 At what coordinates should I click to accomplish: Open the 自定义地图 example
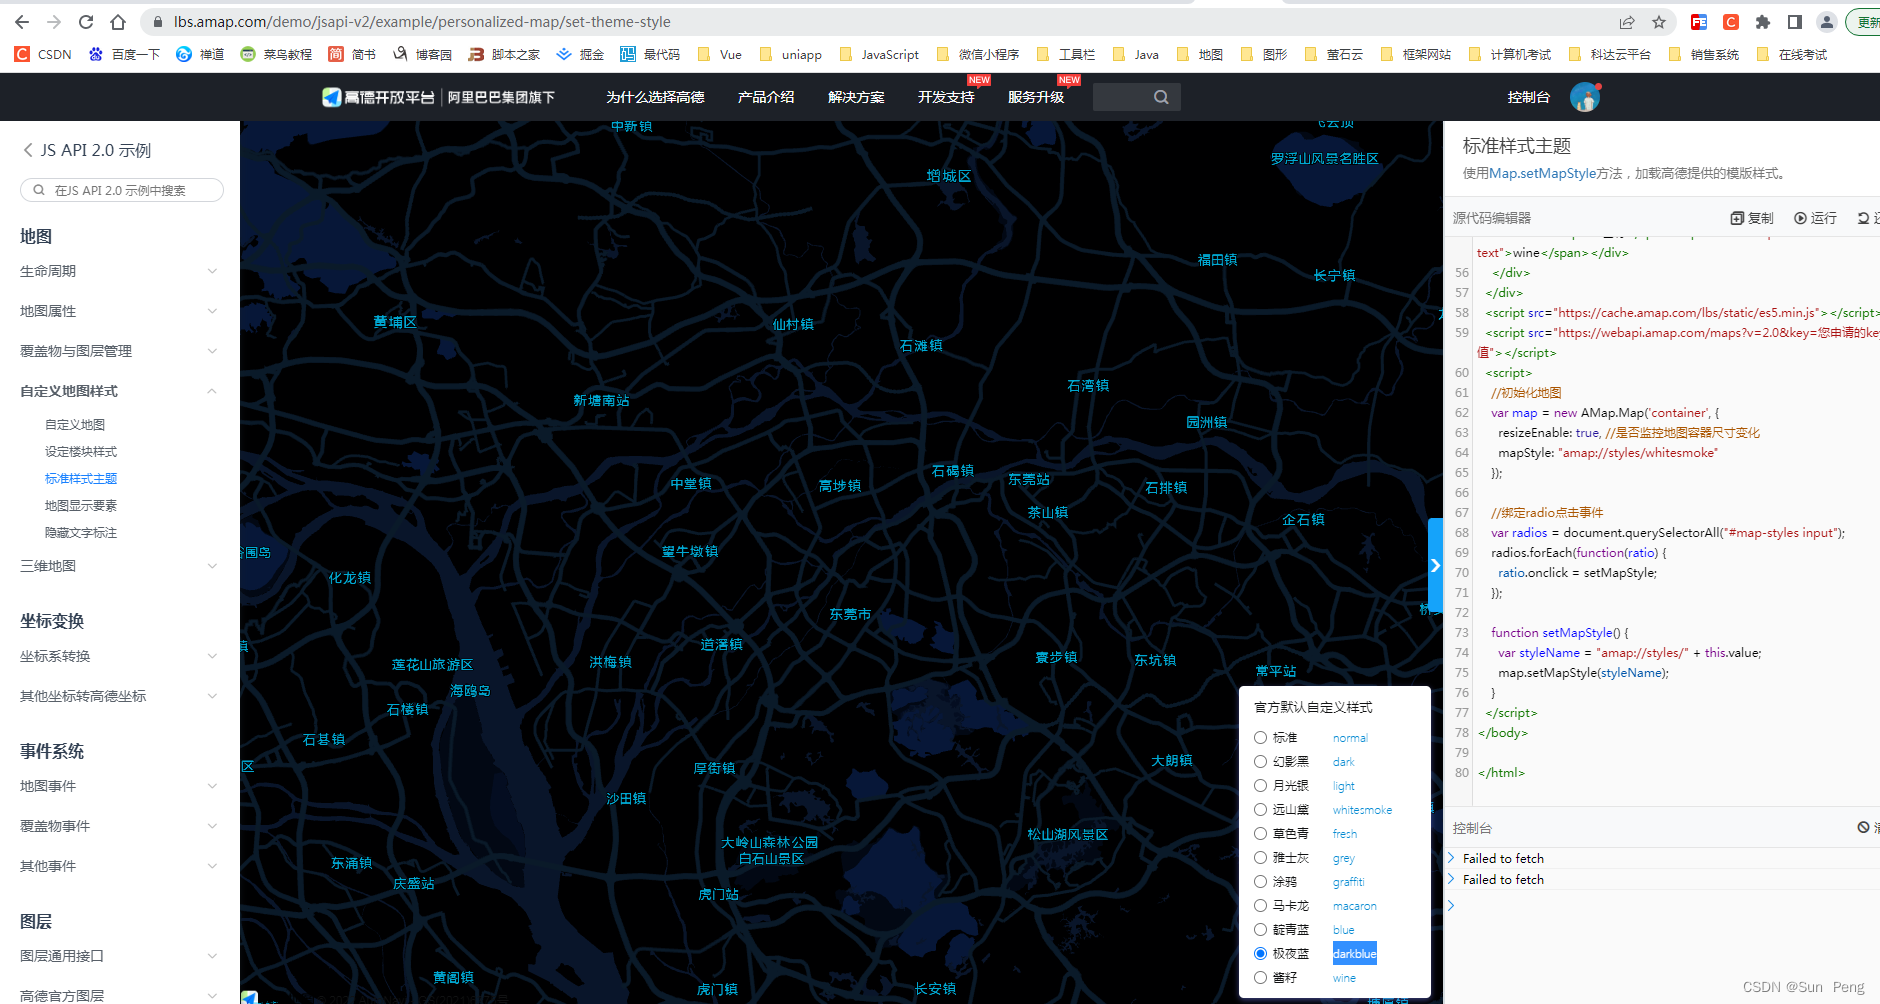coord(75,425)
